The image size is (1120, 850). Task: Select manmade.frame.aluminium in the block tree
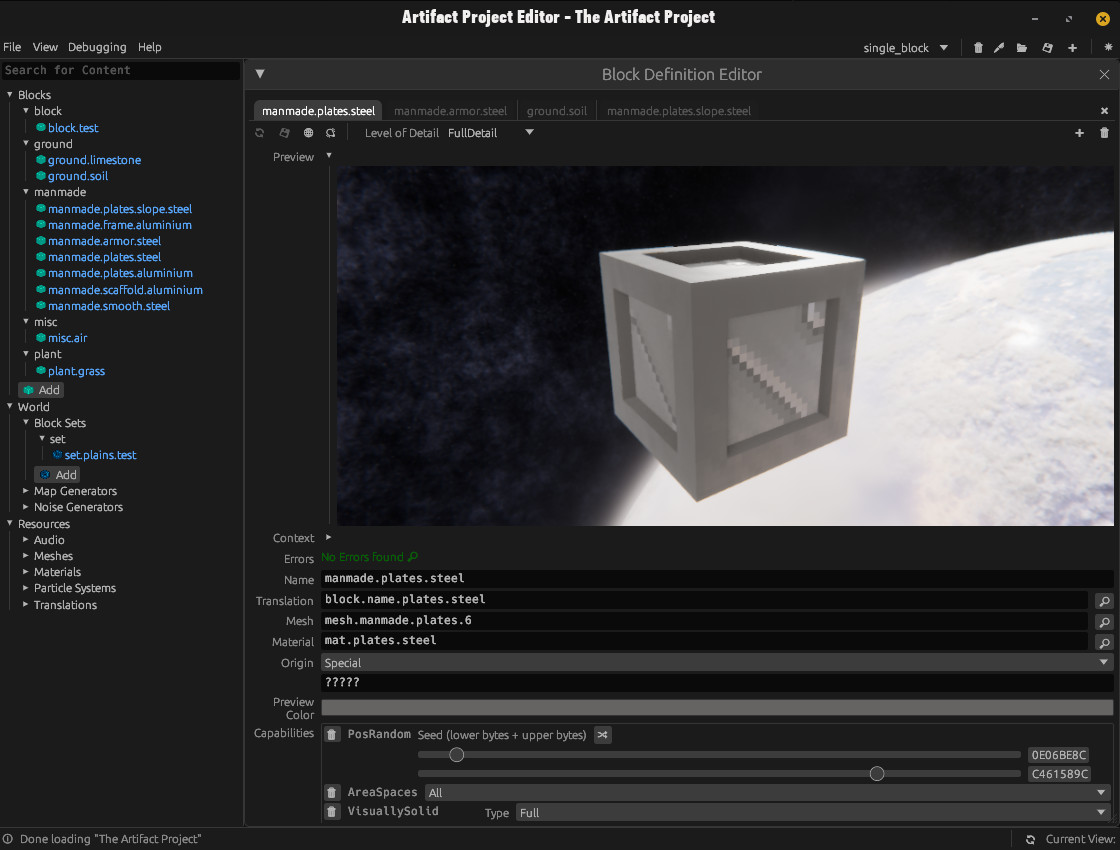point(119,225)
